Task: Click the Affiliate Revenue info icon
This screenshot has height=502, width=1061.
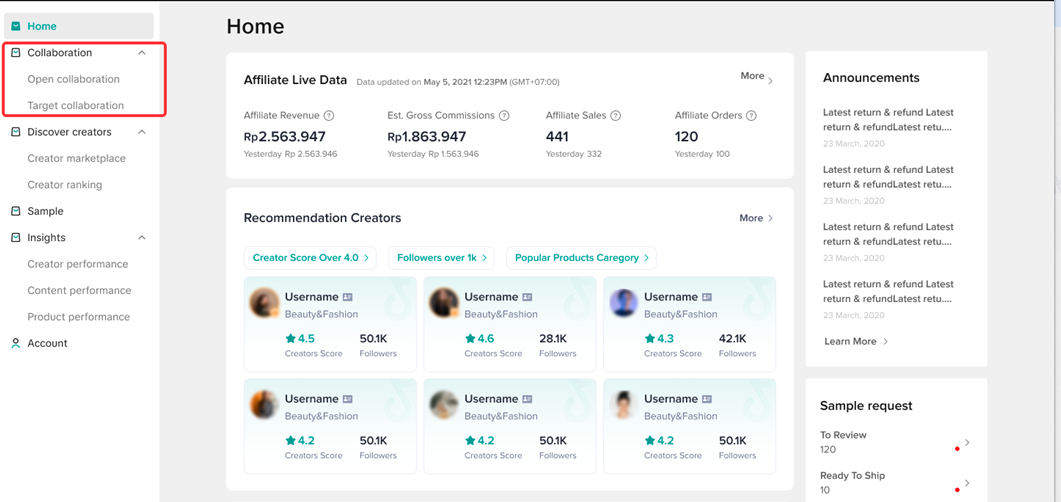Action: (x=329, y=116)
